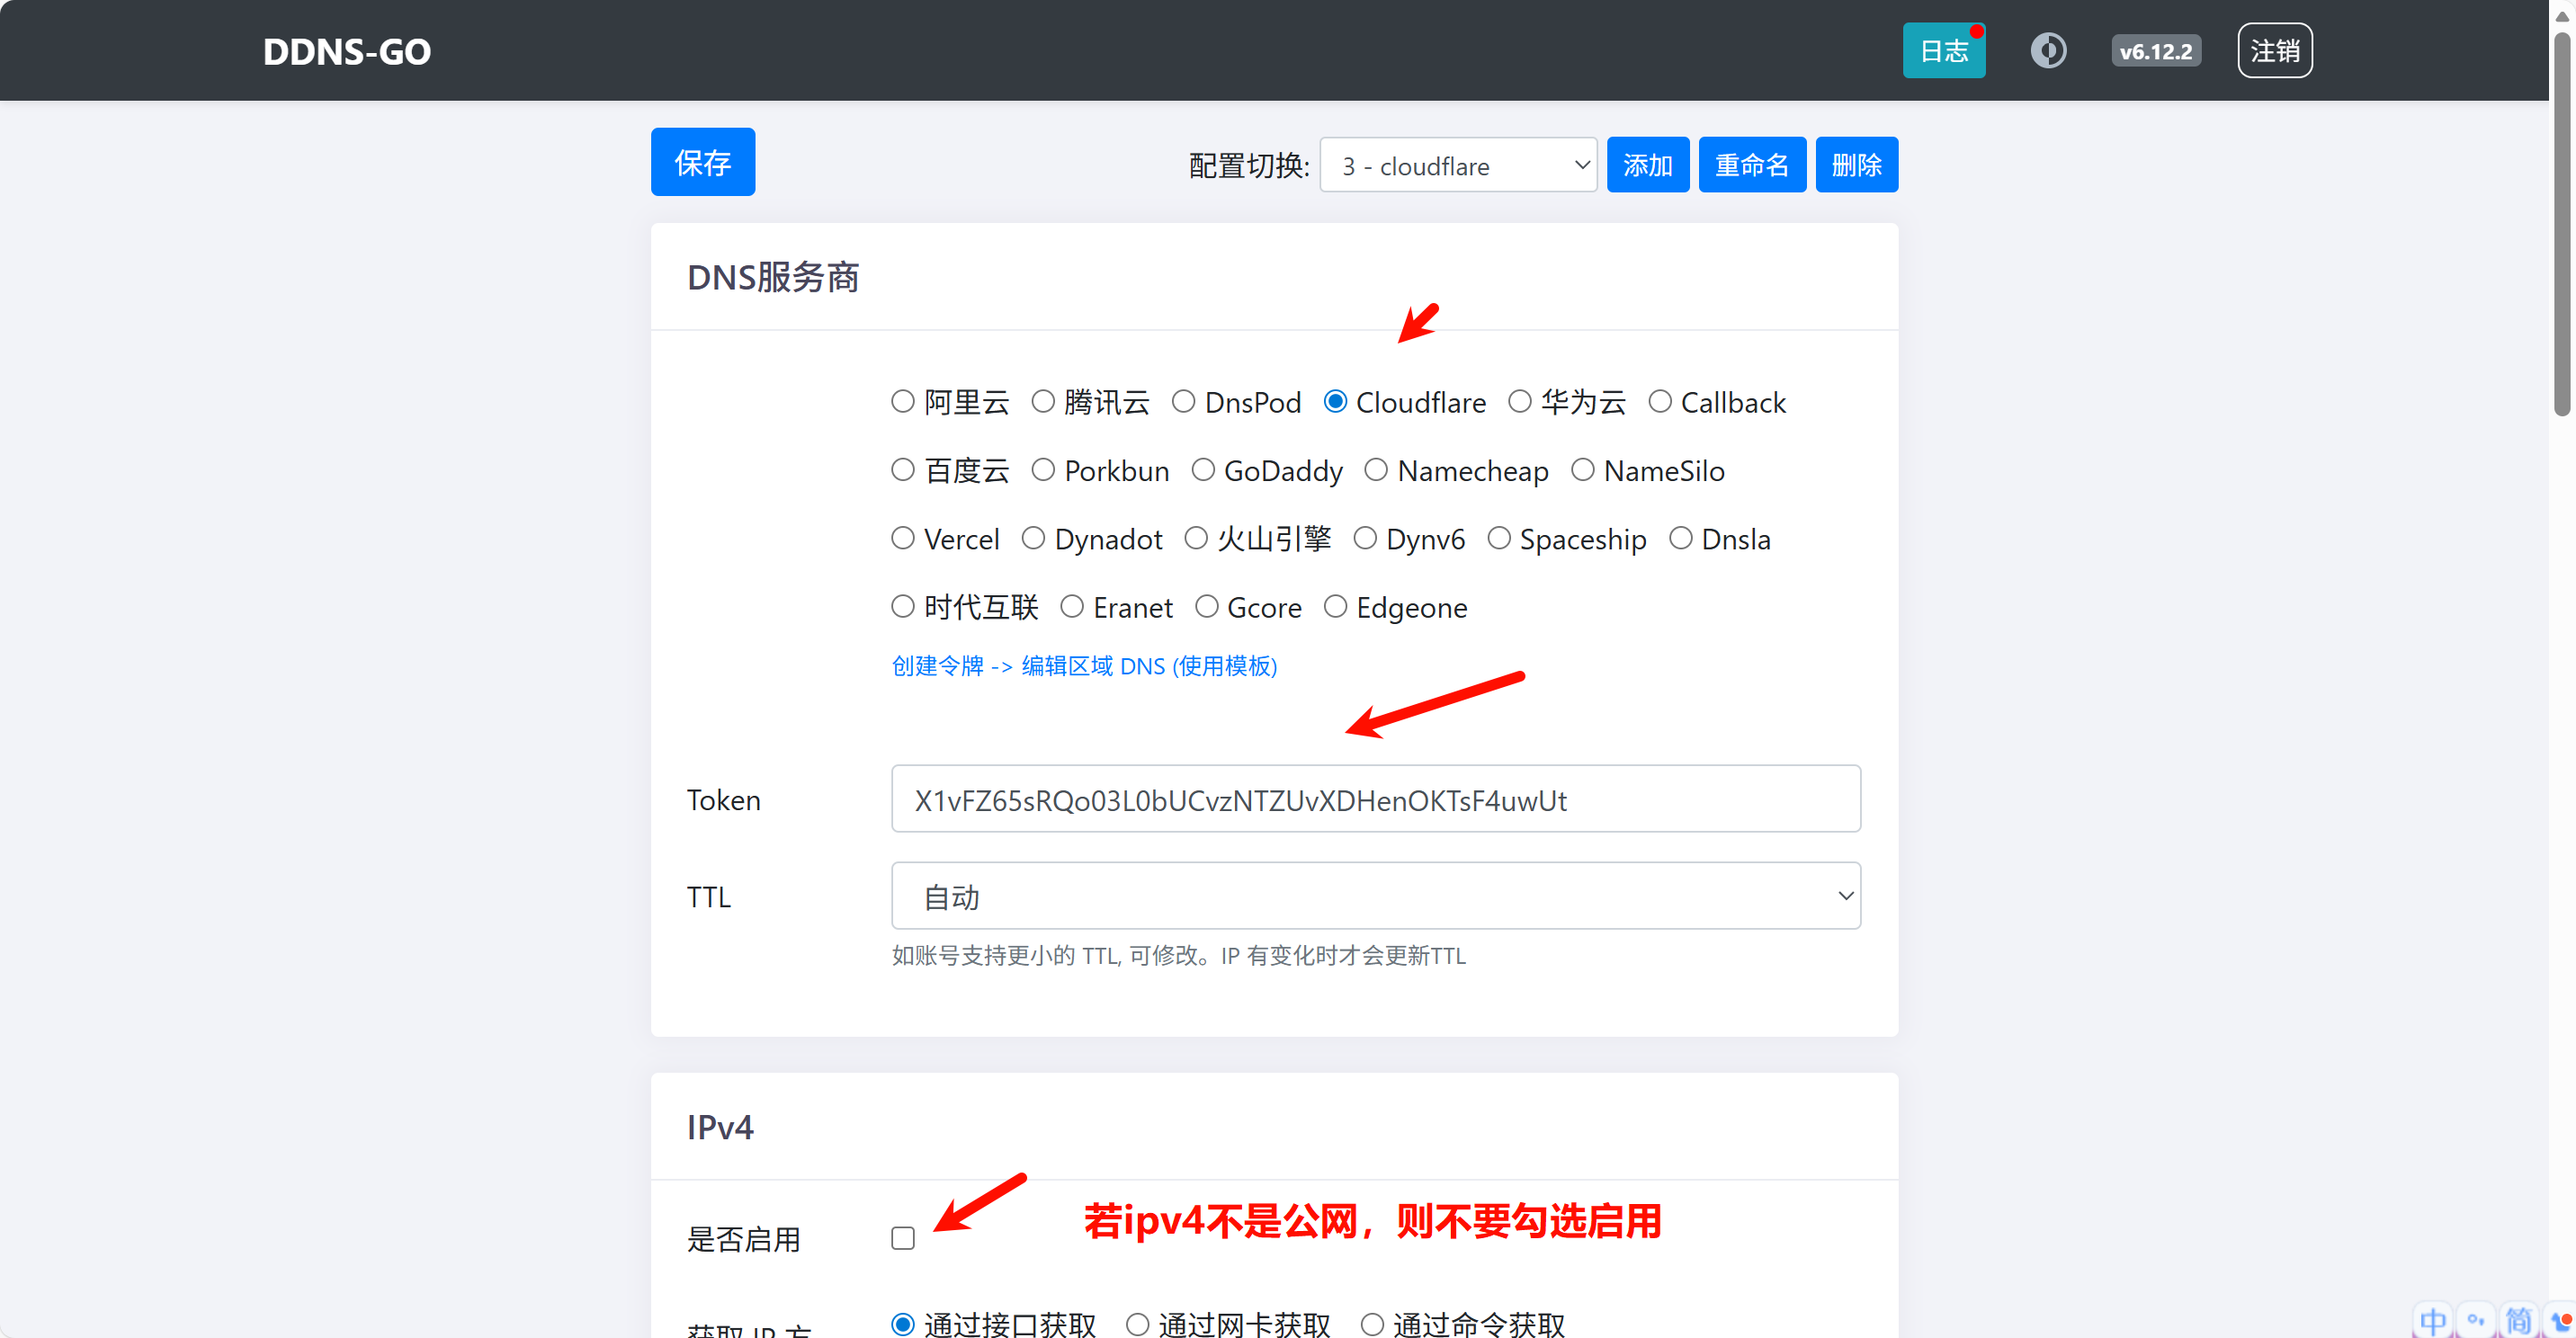The width and height of the screenshot is (2576, 1338).
Task: Click the 添加 add config button
Action: (1647, 165)
